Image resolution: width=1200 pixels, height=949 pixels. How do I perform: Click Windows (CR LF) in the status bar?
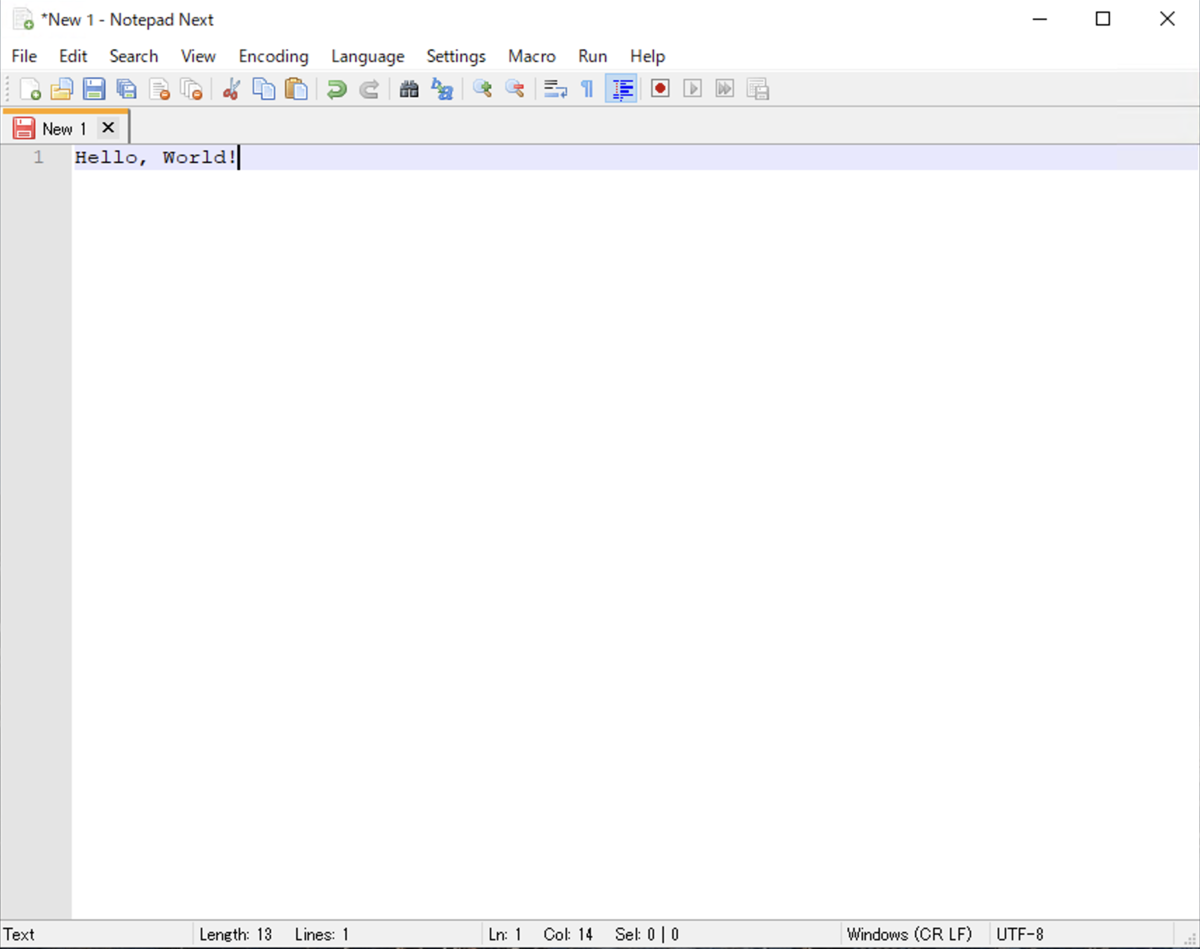[x=910, y=933]
